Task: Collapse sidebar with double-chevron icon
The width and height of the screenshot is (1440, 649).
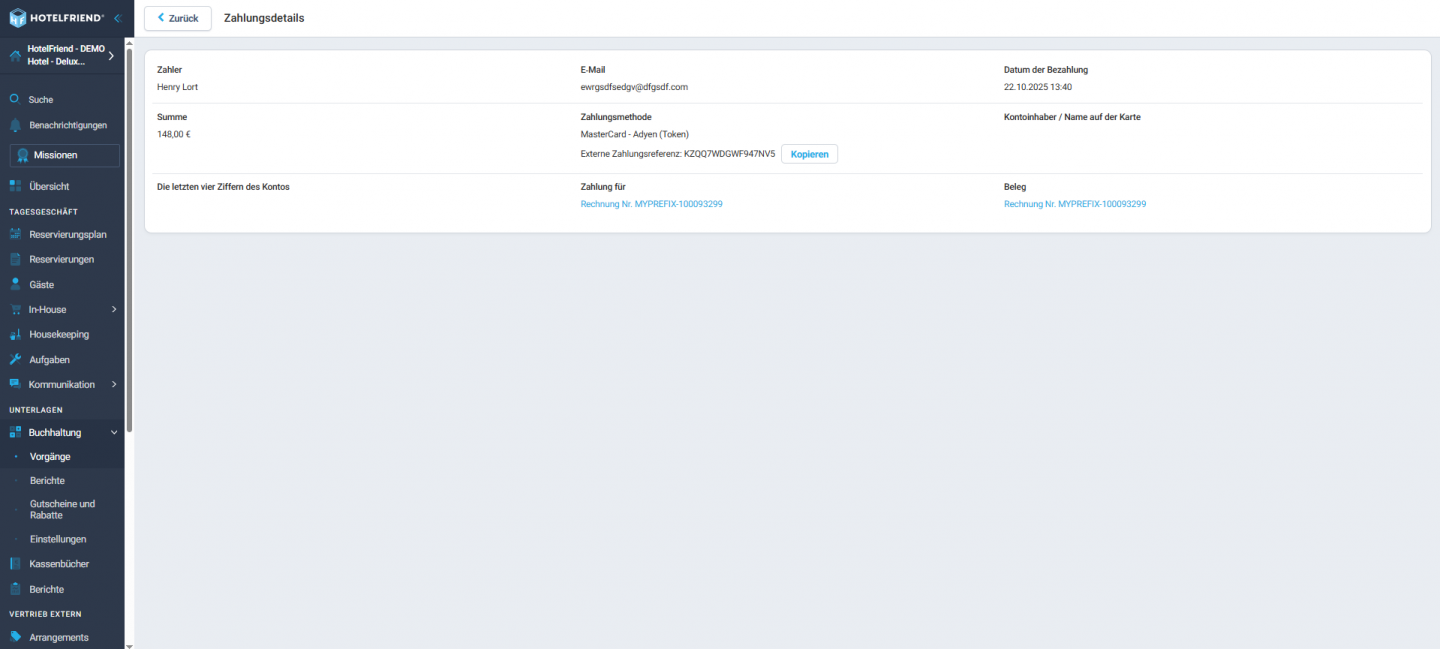Action: (117, 18)
